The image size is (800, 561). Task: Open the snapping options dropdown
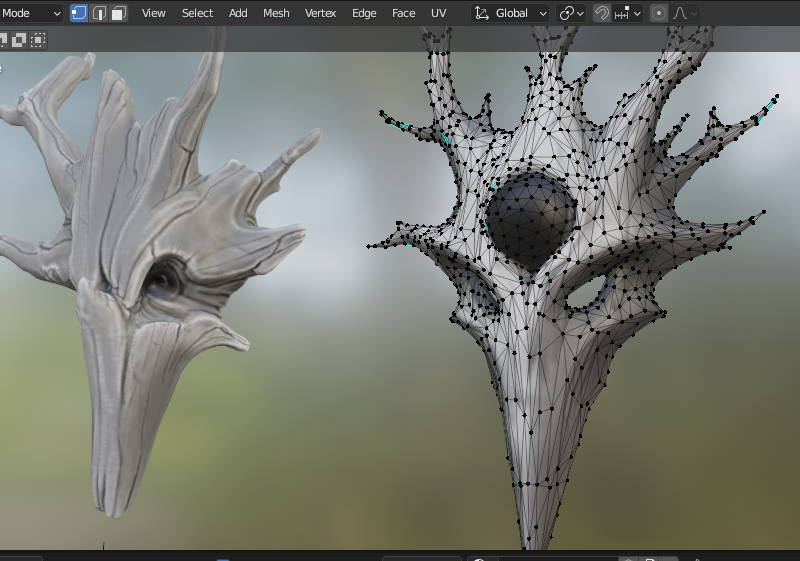628,13
